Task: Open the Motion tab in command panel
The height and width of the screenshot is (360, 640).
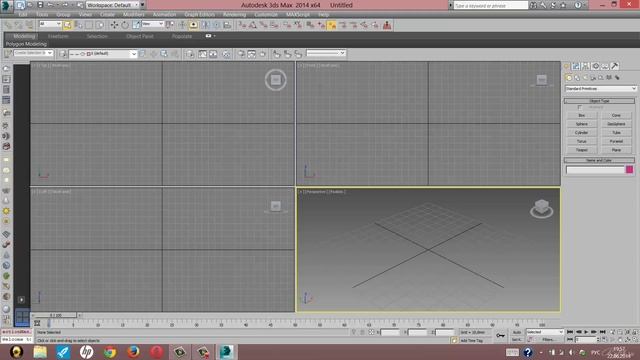Action: (596, 66)
